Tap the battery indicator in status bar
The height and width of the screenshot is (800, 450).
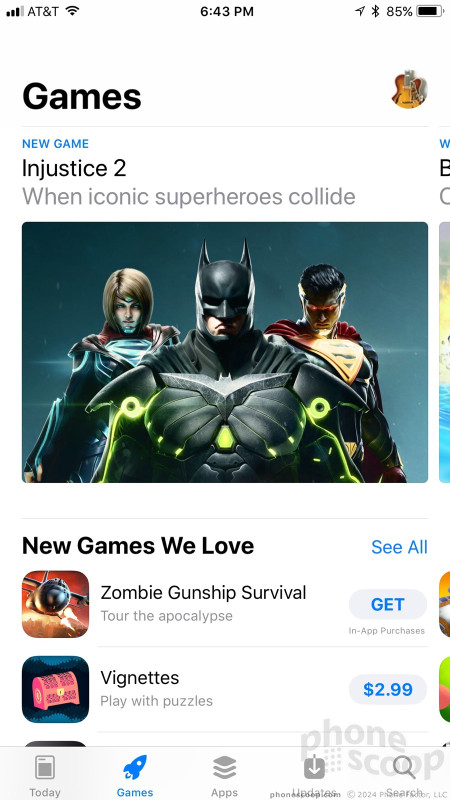(x=430, y=11)
